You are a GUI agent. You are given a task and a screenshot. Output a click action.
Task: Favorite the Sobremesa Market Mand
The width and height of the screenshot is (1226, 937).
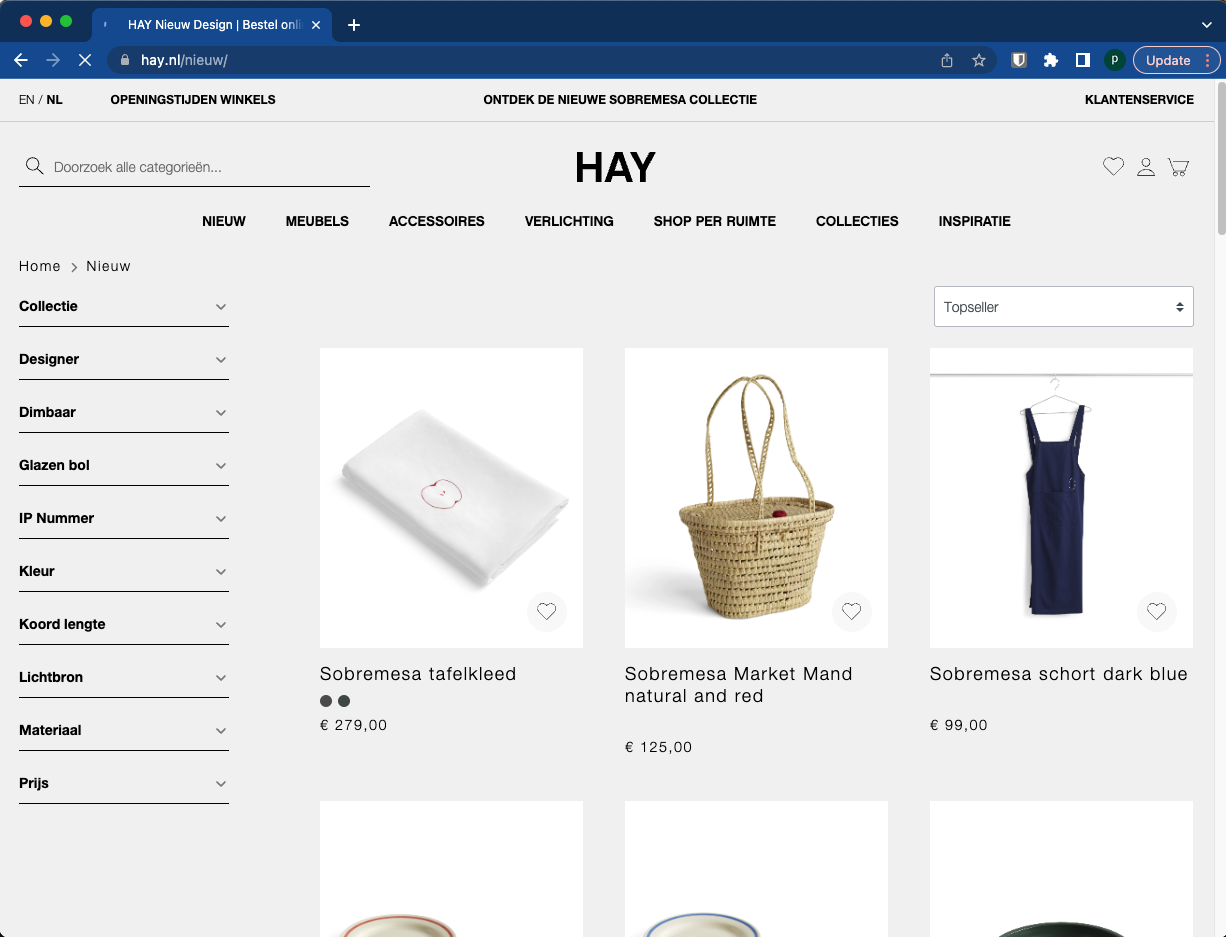(x=851, y=611)
